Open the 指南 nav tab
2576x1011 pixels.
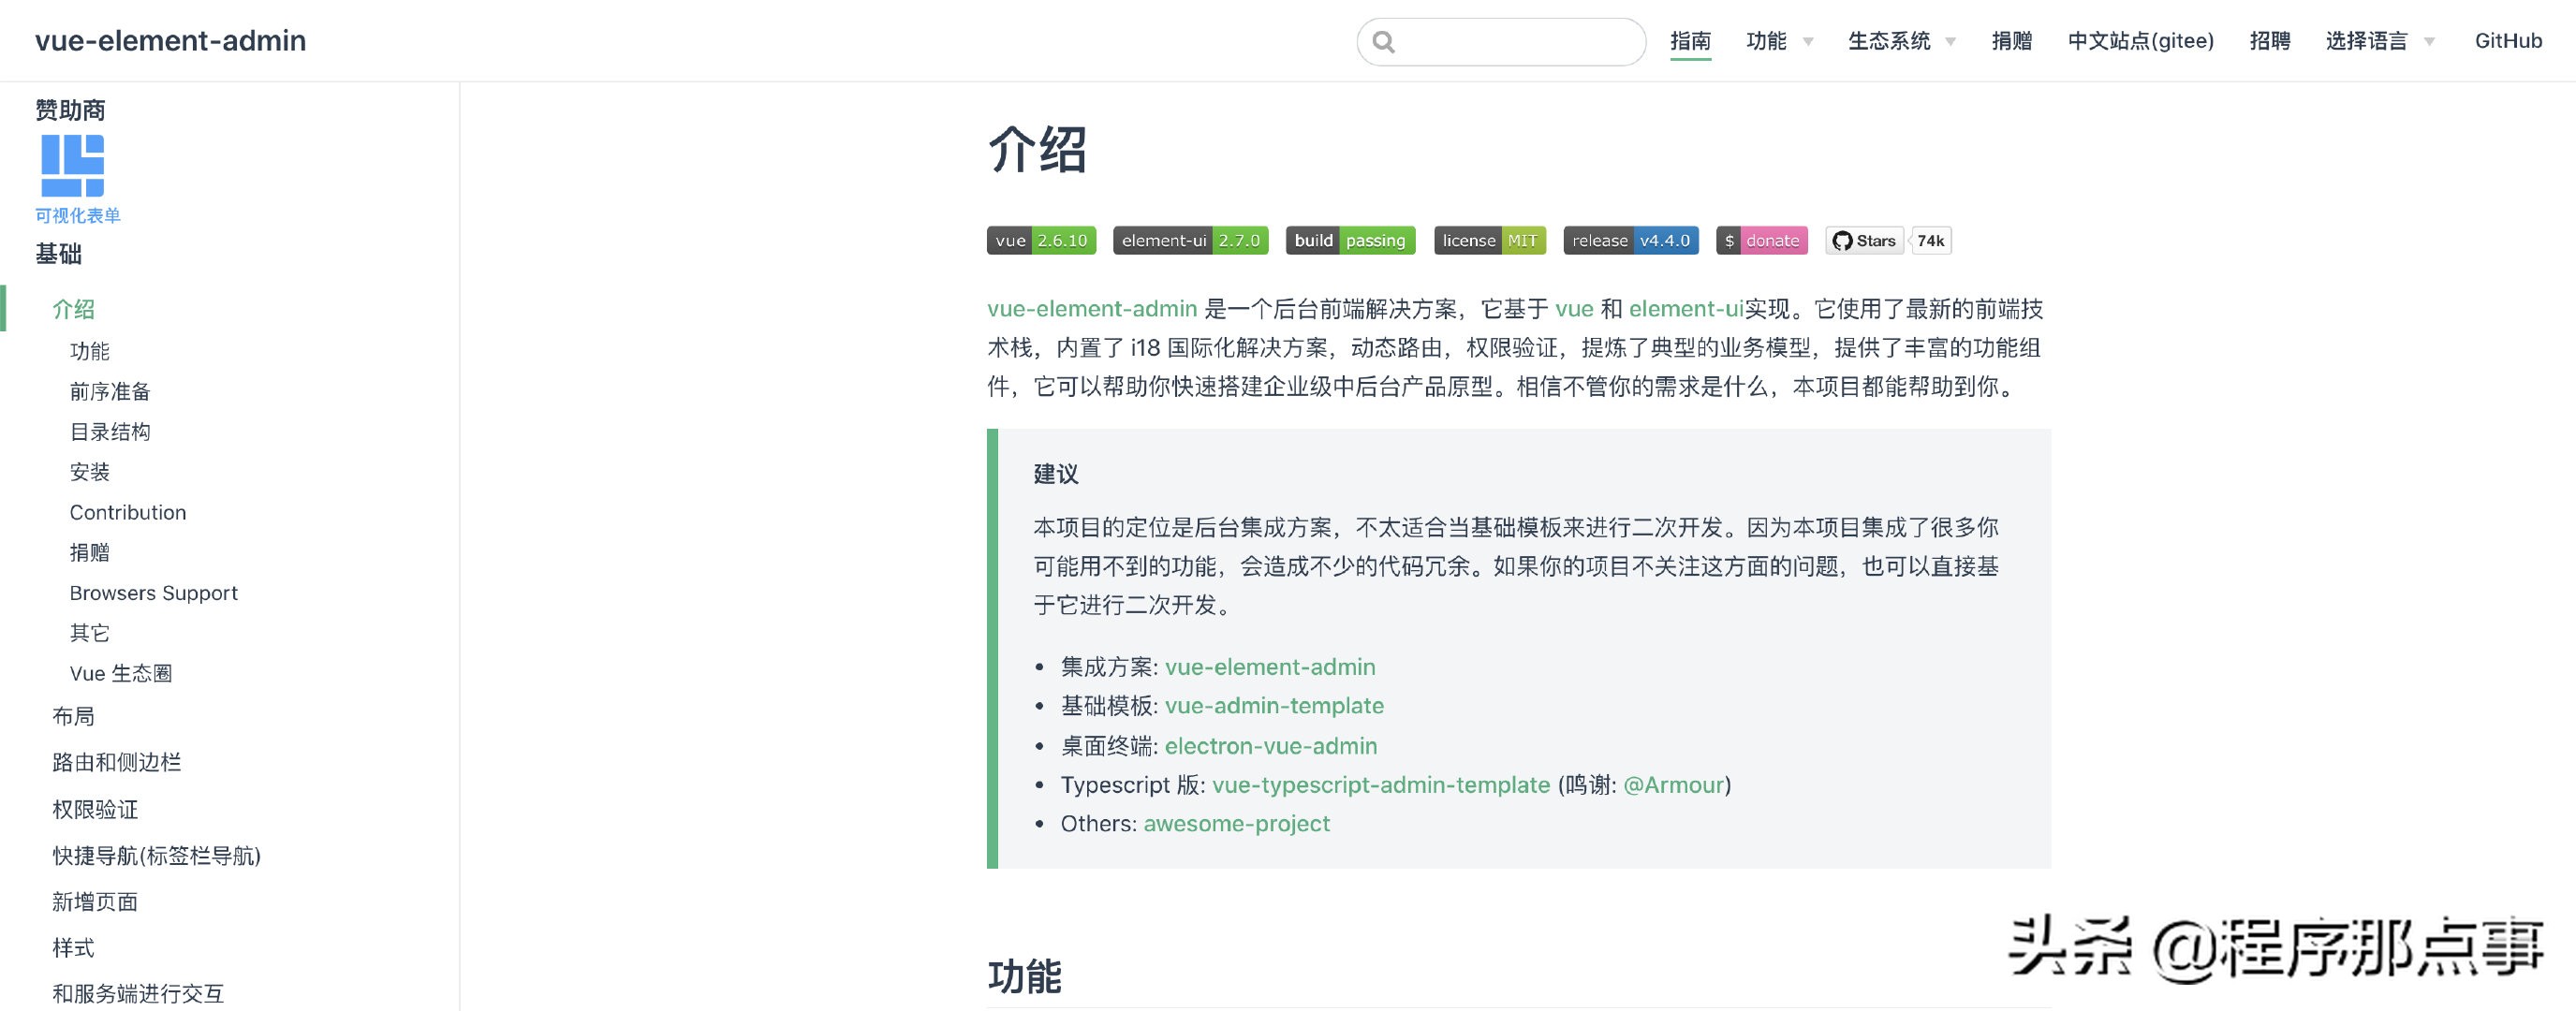tap(1690, 41)
